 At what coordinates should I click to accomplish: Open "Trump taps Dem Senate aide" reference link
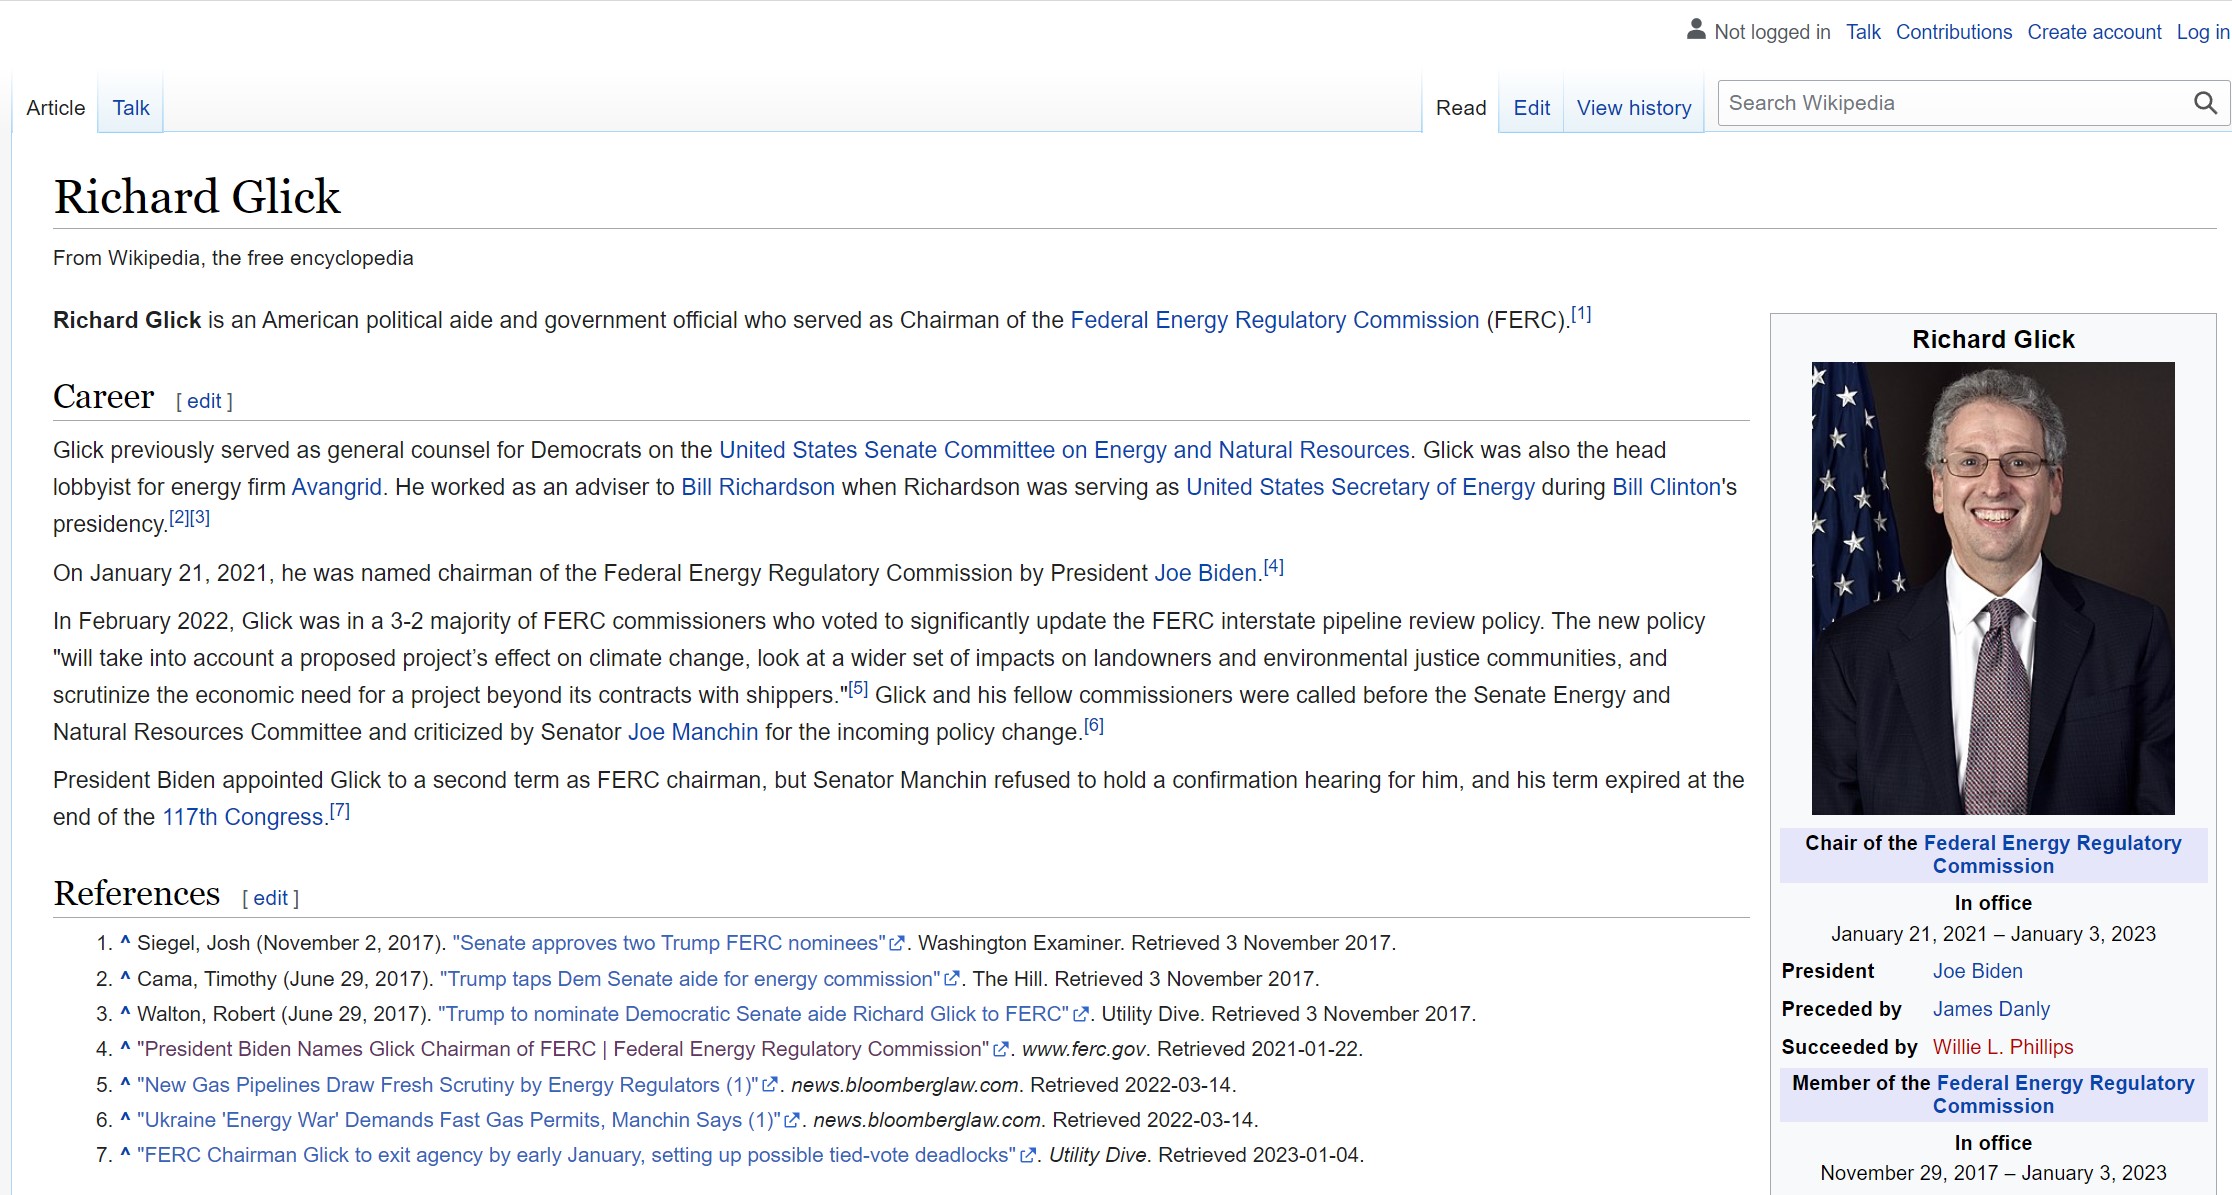[x=690, y=979]
